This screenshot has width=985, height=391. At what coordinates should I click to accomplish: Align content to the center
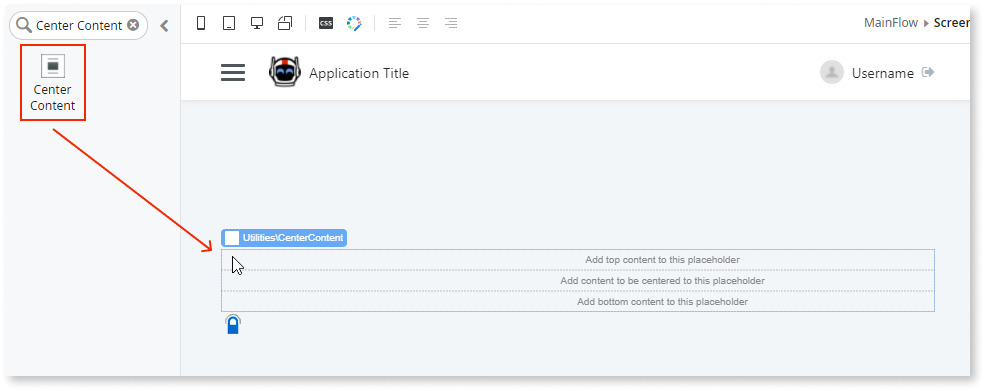tap(423, 24)
